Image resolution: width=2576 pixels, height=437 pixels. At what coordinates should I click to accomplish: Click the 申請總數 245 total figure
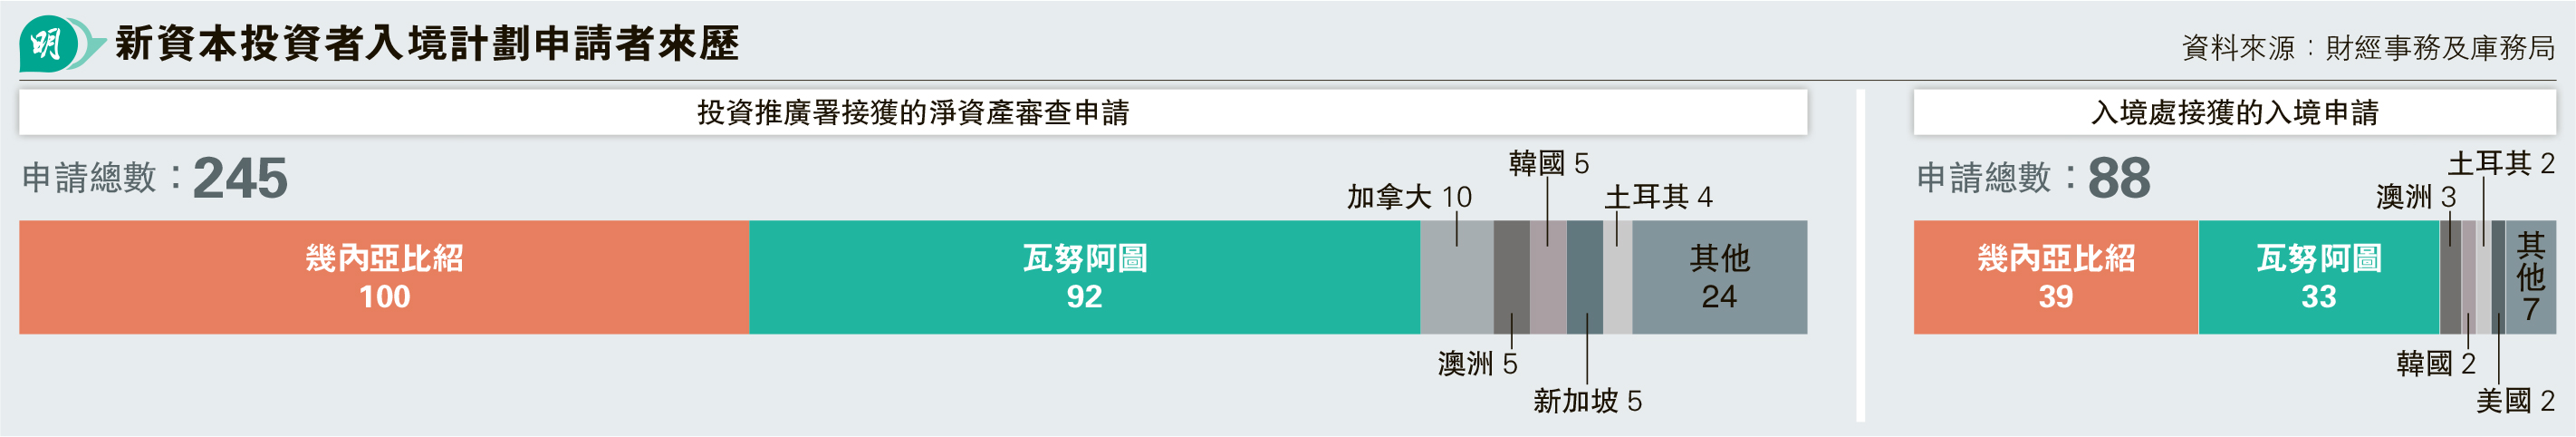pos(155,178)
